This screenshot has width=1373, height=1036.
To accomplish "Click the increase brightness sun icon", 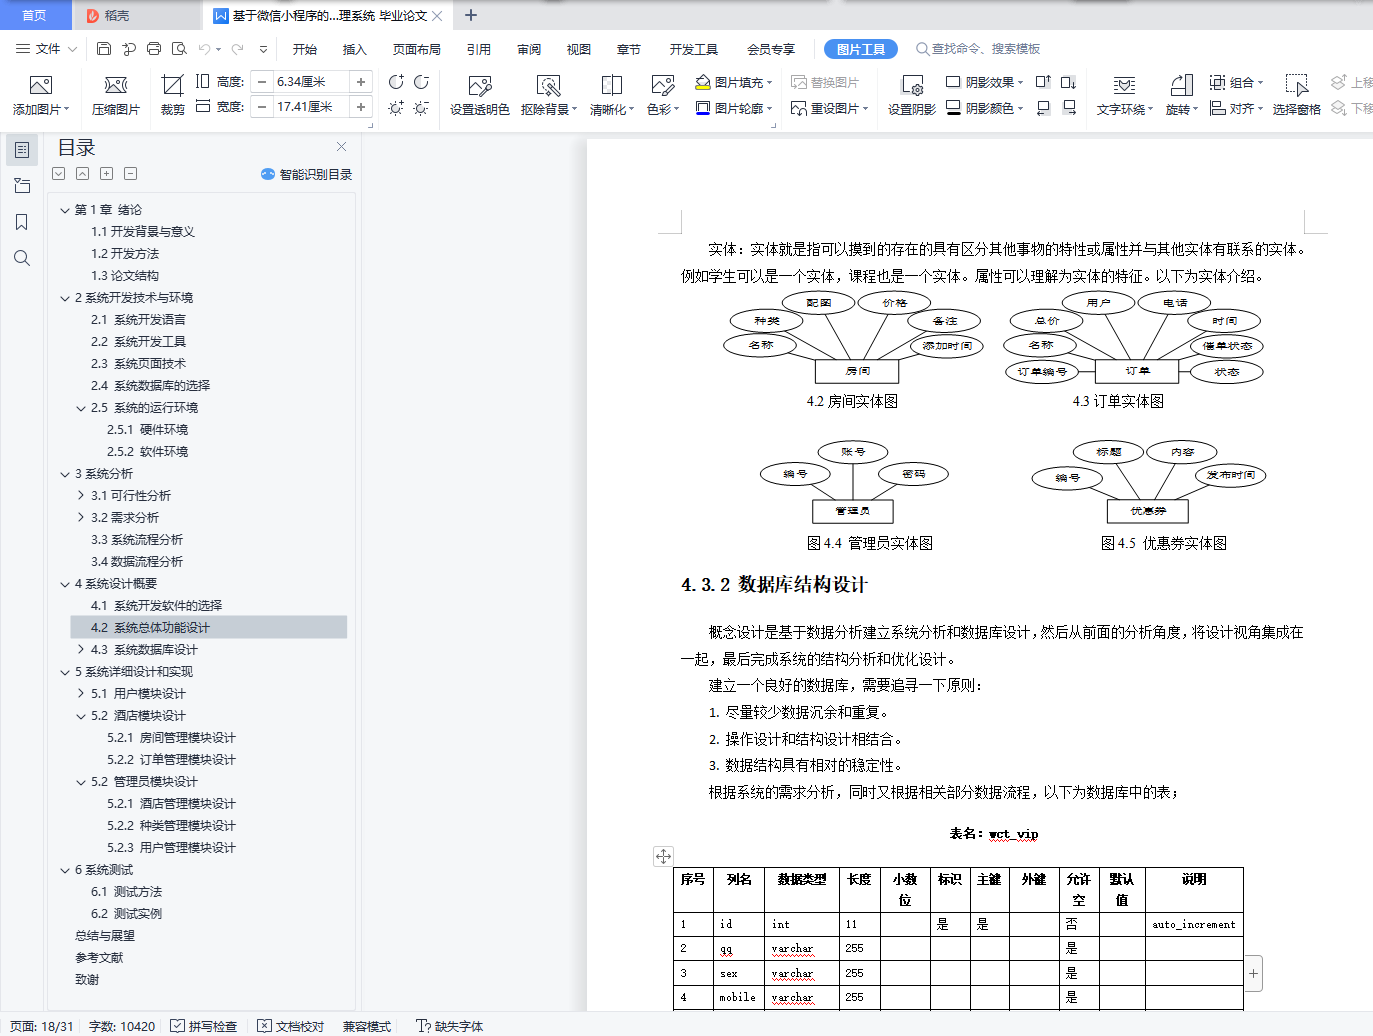I will (396, 107).
